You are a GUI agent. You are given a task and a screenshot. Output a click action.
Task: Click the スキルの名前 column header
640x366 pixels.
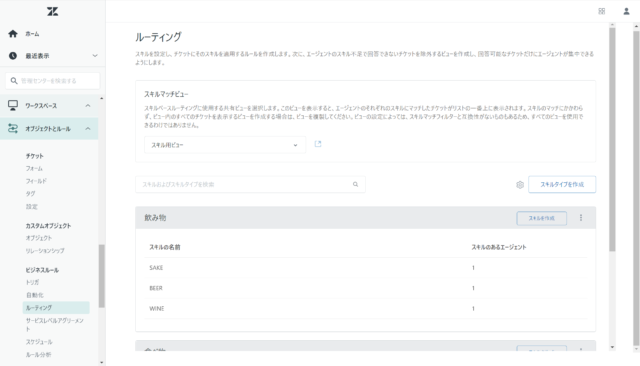pyautogui.click(x=165, y=247)
